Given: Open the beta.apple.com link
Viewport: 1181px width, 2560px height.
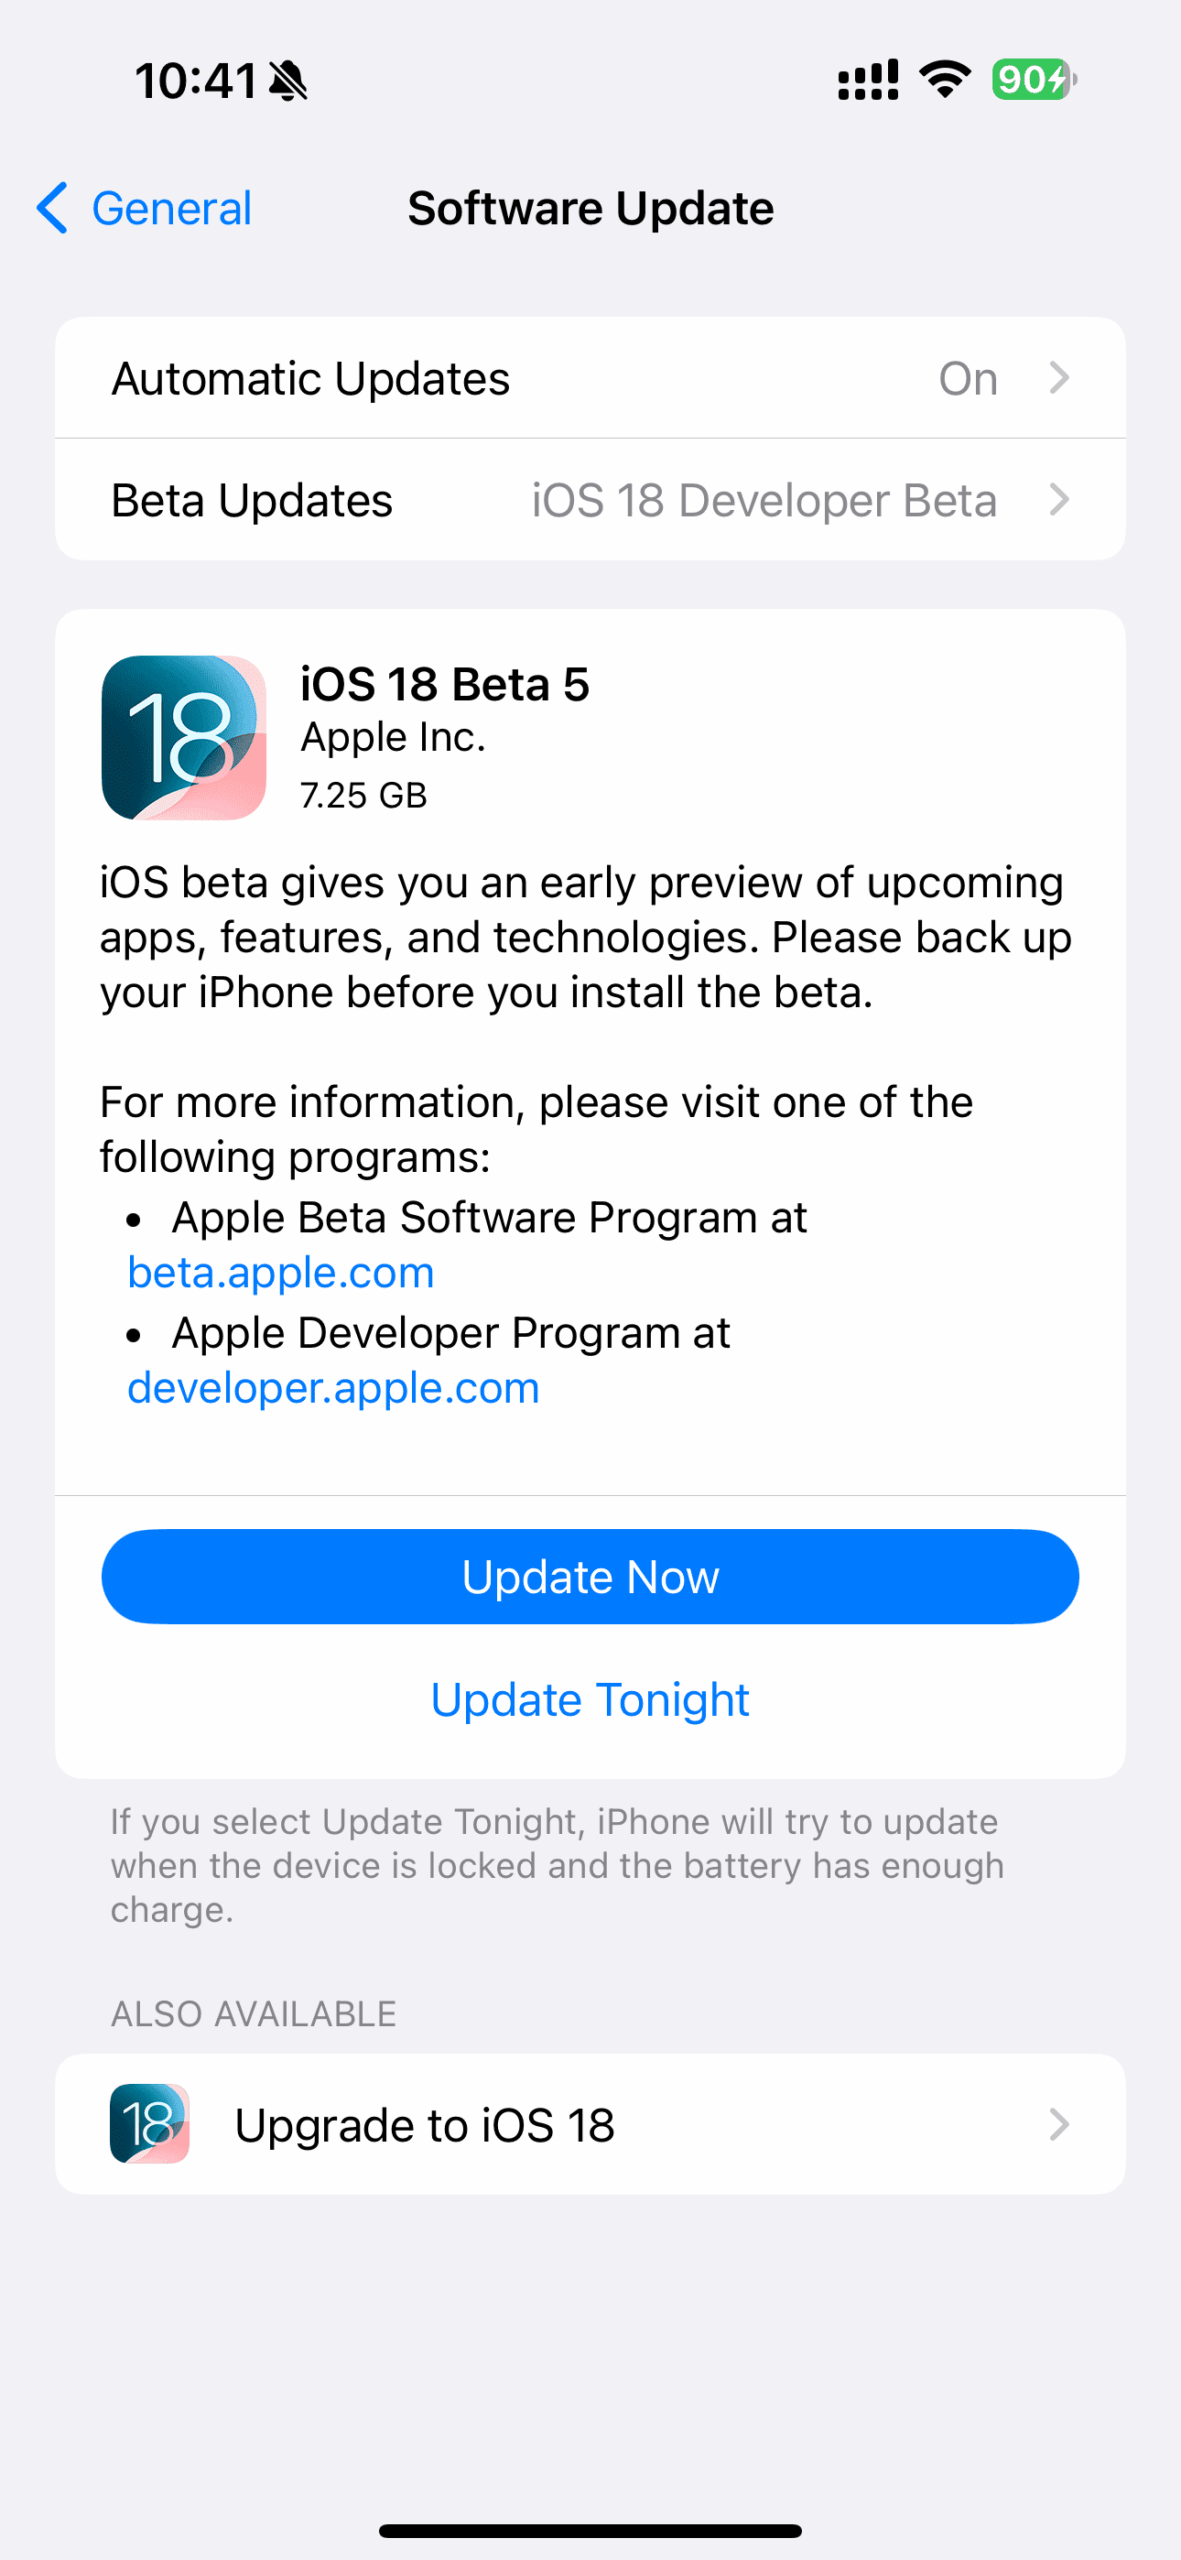Looking at the screenshot, I should click(x=281, y=1272).
